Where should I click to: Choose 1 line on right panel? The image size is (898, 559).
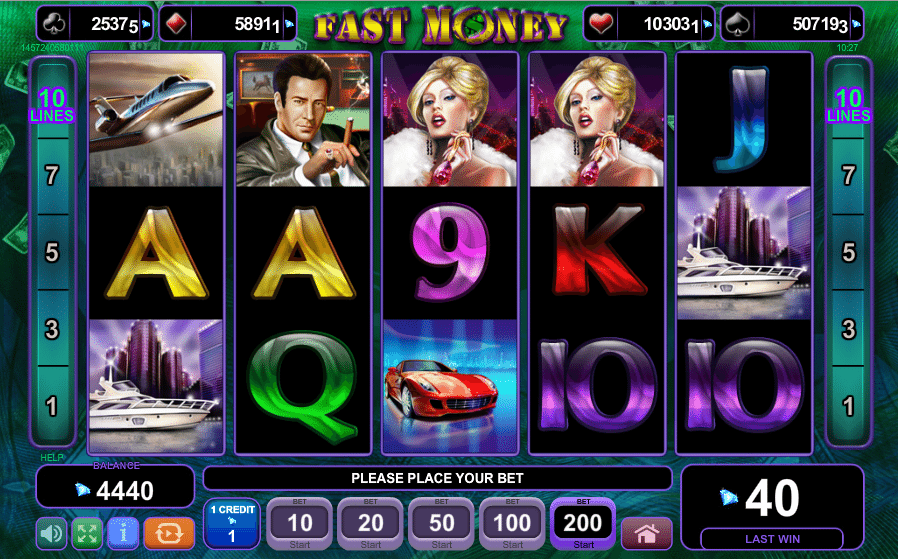click(x=848, y=406)
